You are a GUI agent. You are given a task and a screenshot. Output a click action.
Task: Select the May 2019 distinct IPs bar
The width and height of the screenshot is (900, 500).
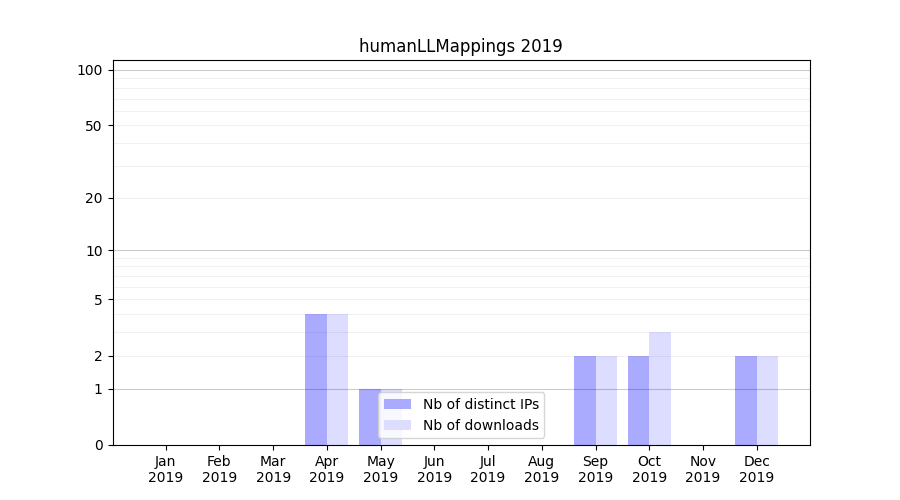[369, 416]
